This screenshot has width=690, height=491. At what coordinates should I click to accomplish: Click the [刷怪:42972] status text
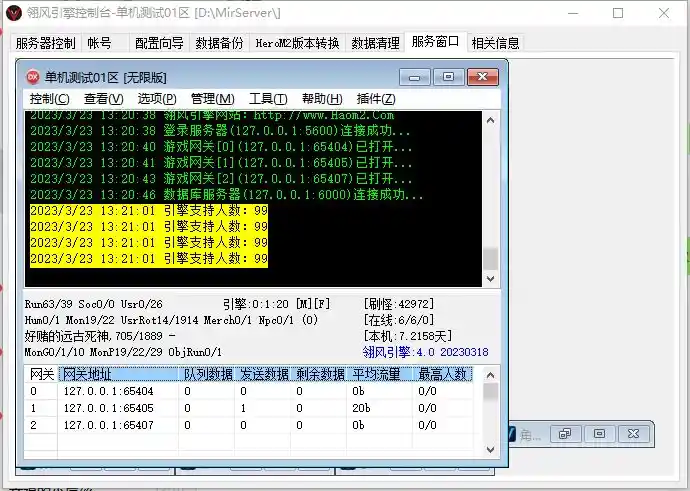coord(399,304)
